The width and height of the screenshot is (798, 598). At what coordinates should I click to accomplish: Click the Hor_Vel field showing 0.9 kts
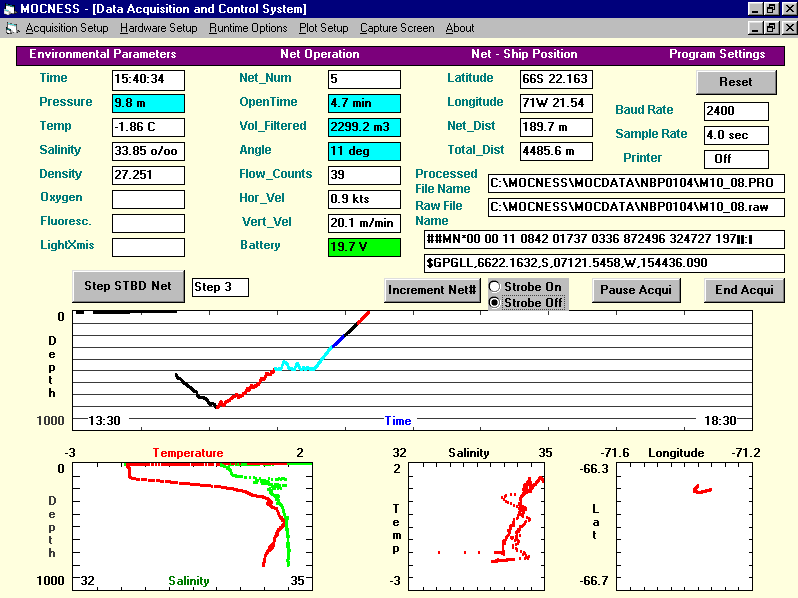click(364, 199)
